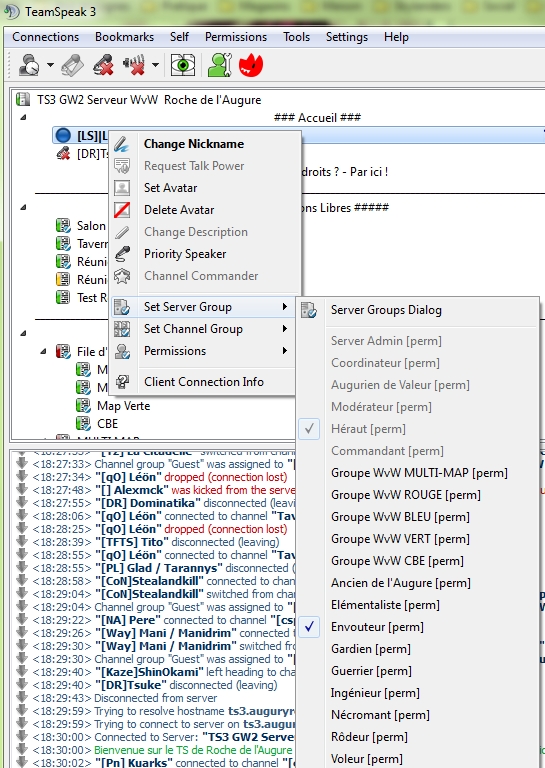Toggle the mute speakers toolbar icon
The image size is (545, 768).
[134, 65]
